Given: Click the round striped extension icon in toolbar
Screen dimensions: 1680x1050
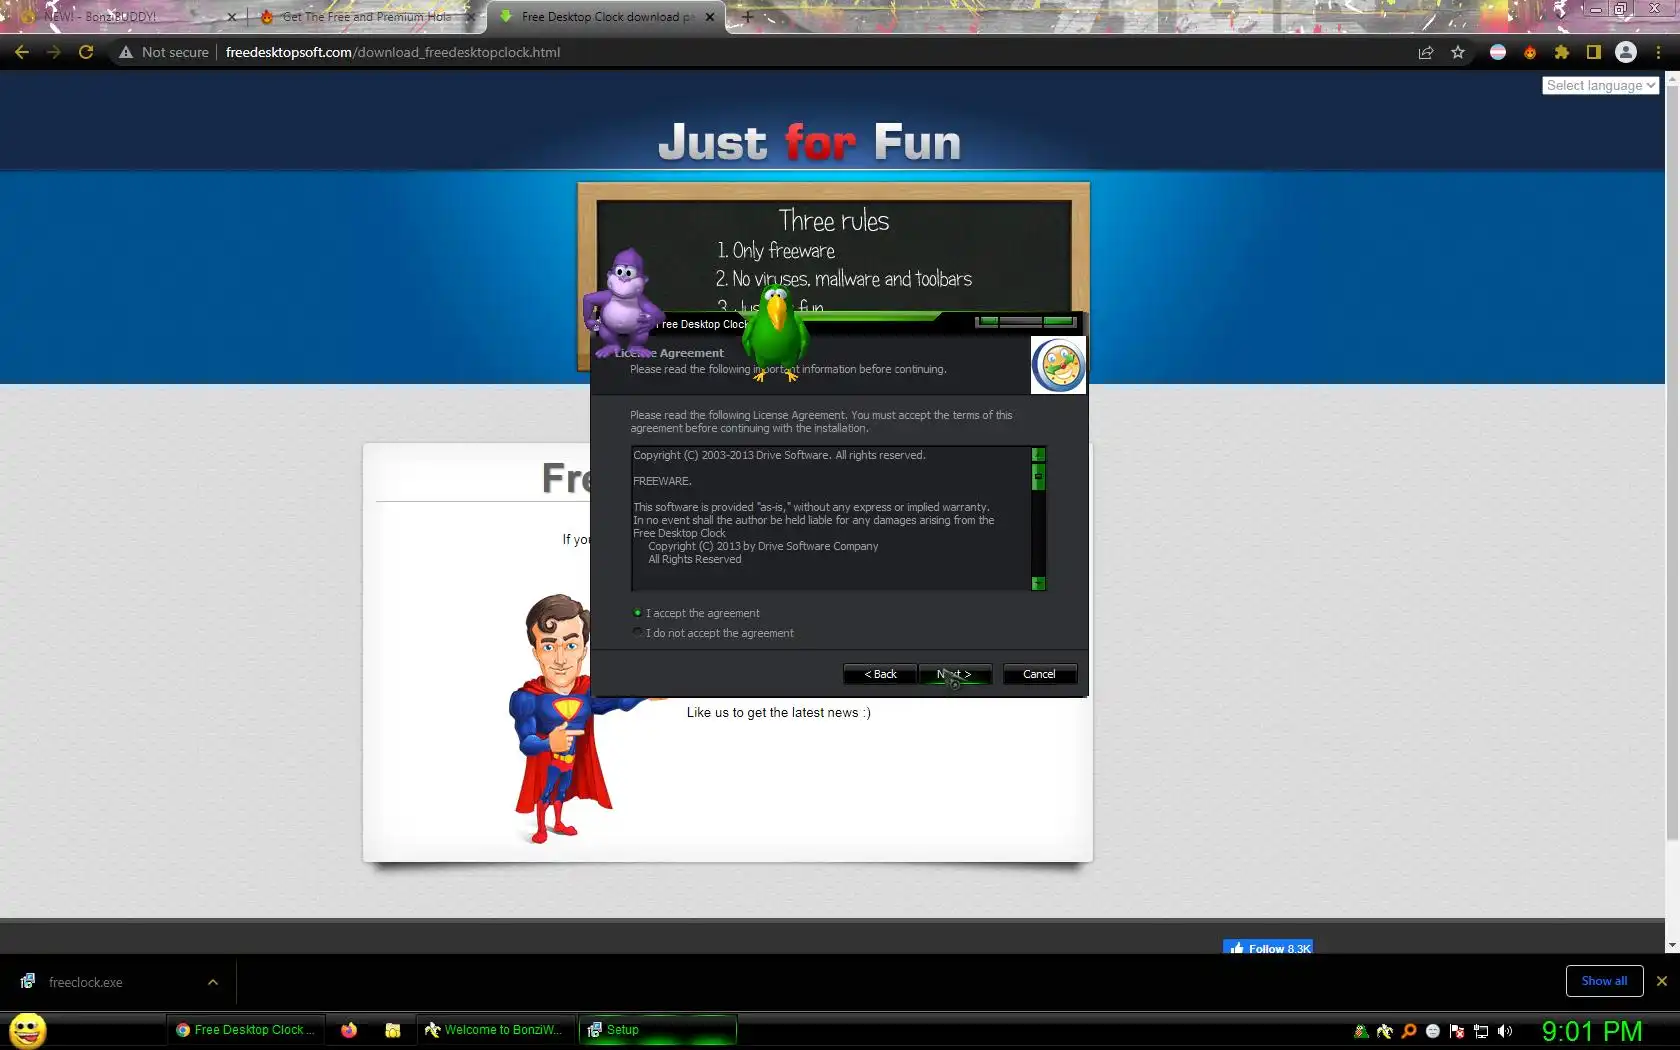Looking at the screenshot, I should [x=1498, y=52].
